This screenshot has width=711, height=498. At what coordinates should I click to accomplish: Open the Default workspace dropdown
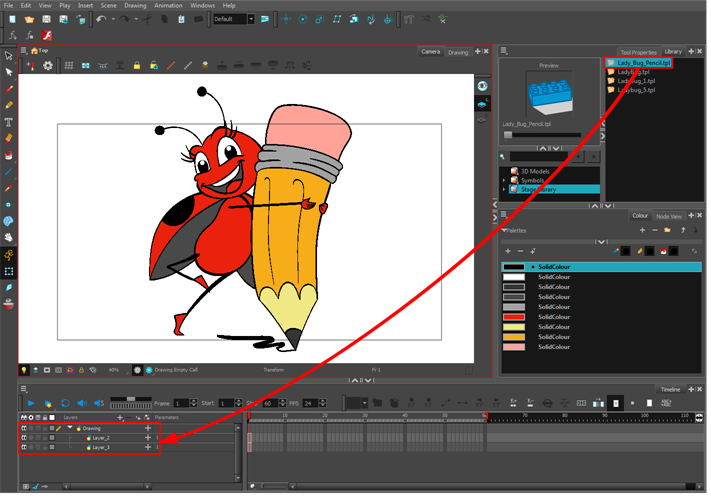point(251,19)
